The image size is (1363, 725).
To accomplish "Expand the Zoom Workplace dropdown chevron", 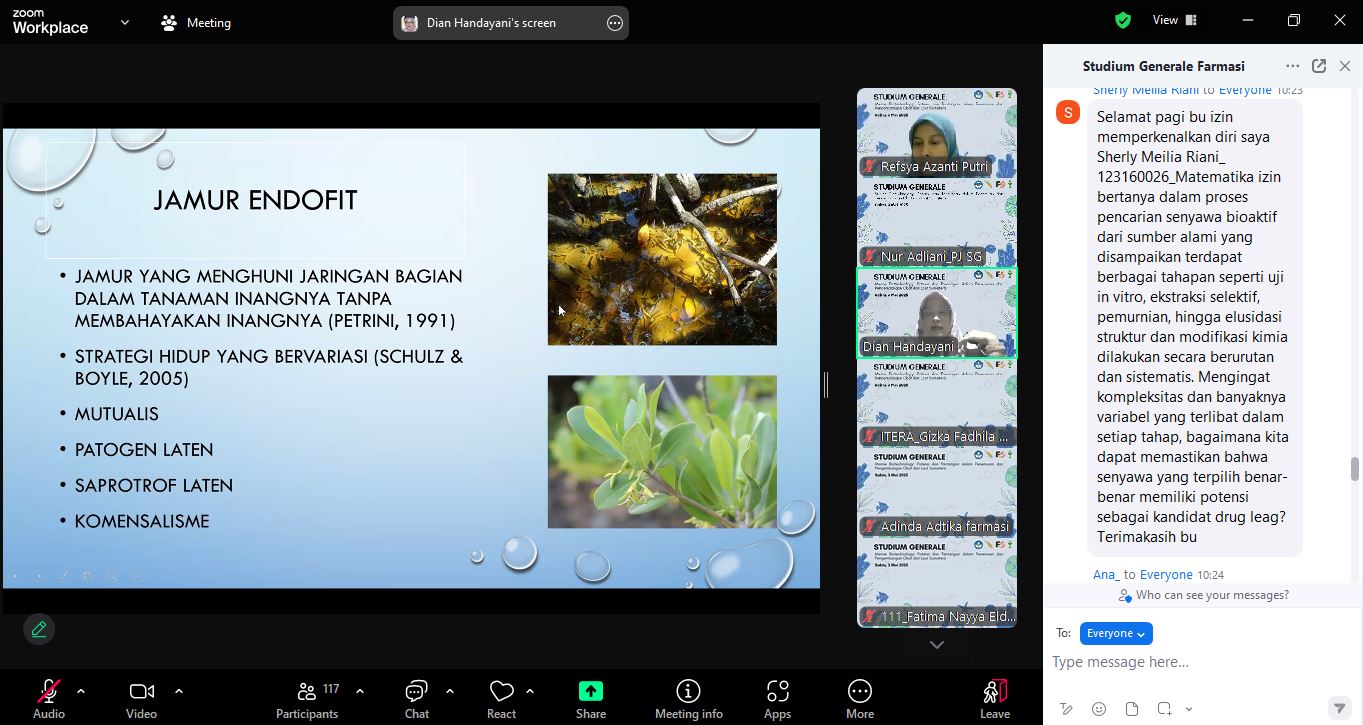I will [x=125, y=22].
